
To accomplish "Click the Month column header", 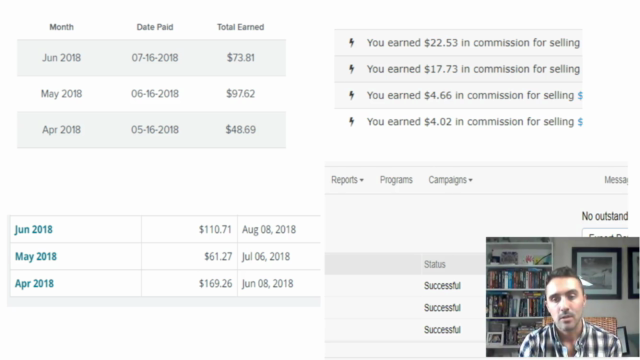I will 62,27.
